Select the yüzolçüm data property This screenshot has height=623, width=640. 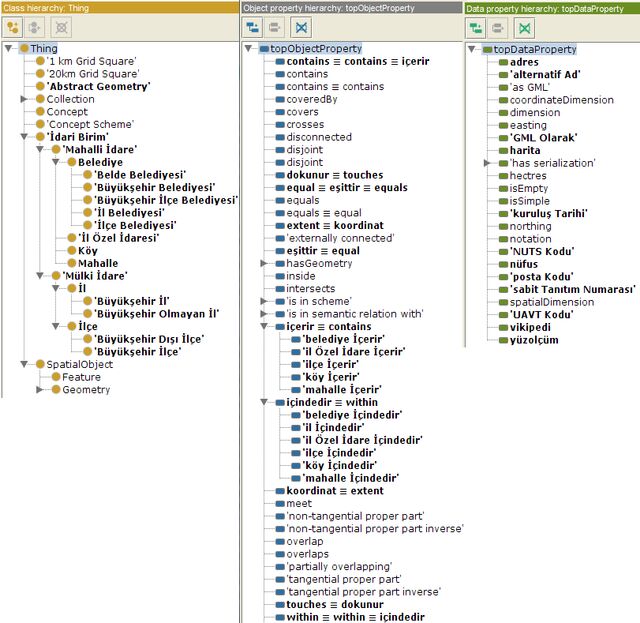point(529,340)
